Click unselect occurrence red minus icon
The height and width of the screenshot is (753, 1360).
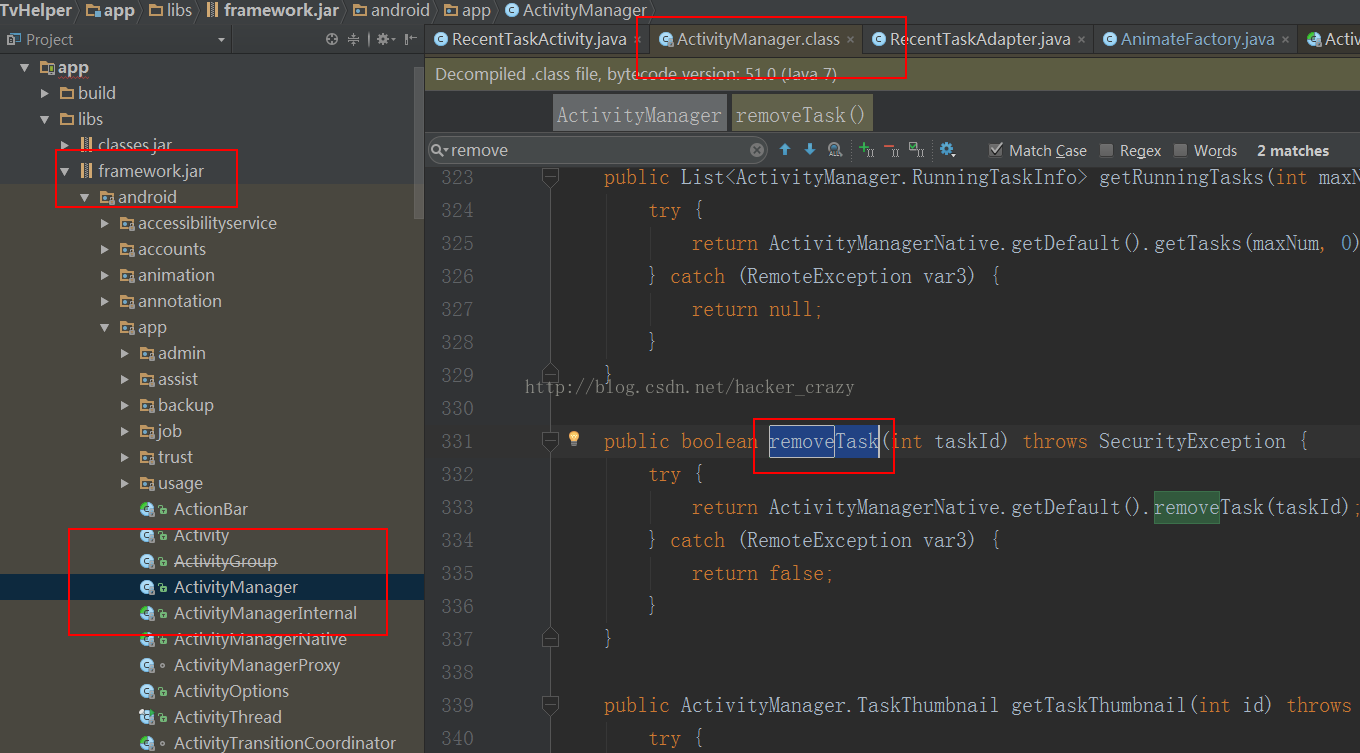pos(891,150)
